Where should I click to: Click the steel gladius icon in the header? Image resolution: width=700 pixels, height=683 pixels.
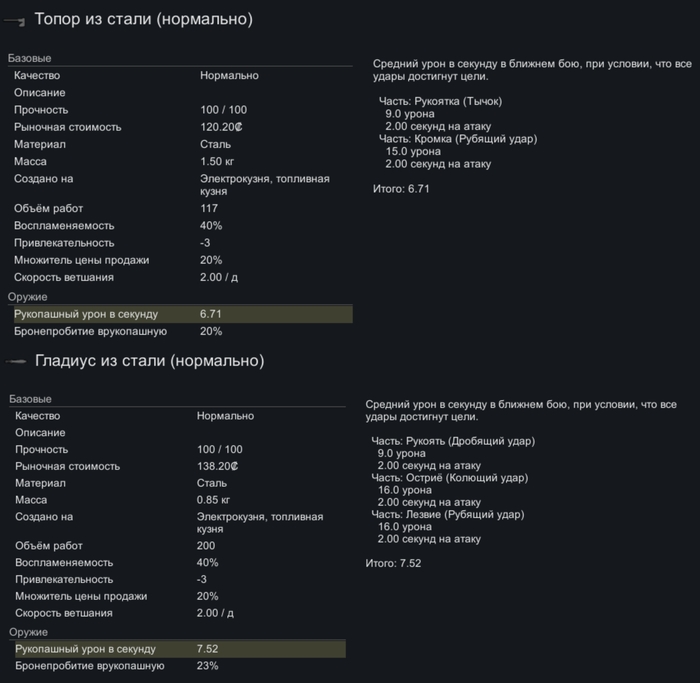tap(15, 361)
